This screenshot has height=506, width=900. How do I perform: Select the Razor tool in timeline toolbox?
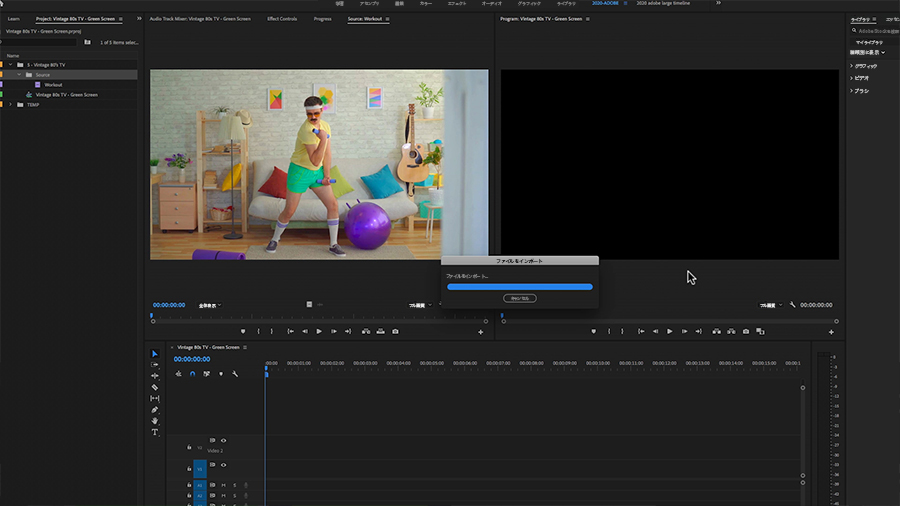point(155,387)
